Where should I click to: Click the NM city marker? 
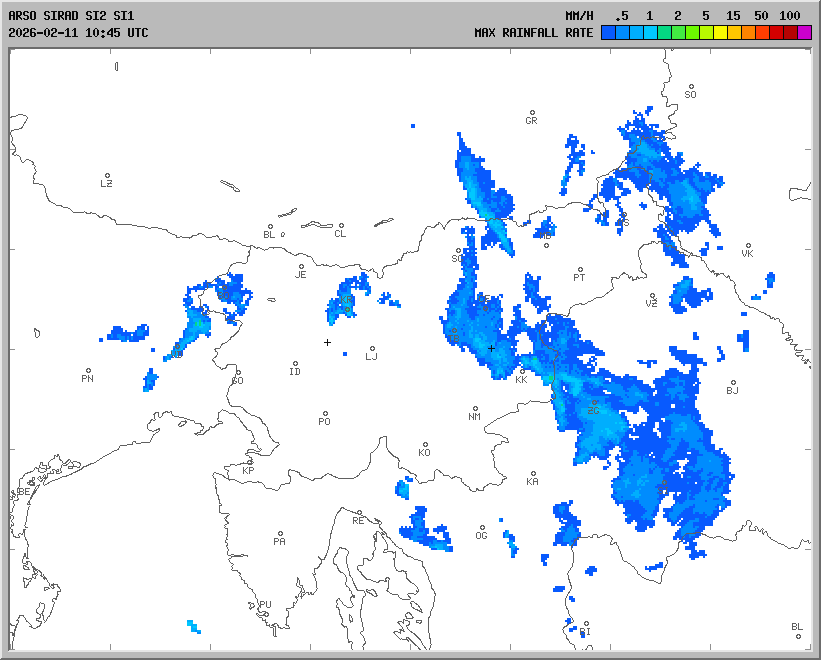pos(475,409)
